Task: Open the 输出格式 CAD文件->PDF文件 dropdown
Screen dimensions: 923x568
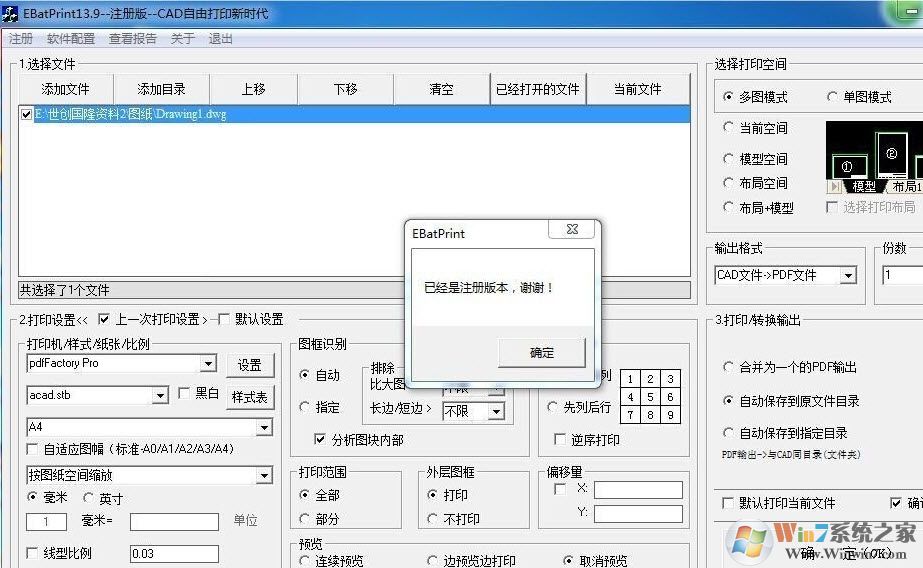Action: tap(848, 275)
